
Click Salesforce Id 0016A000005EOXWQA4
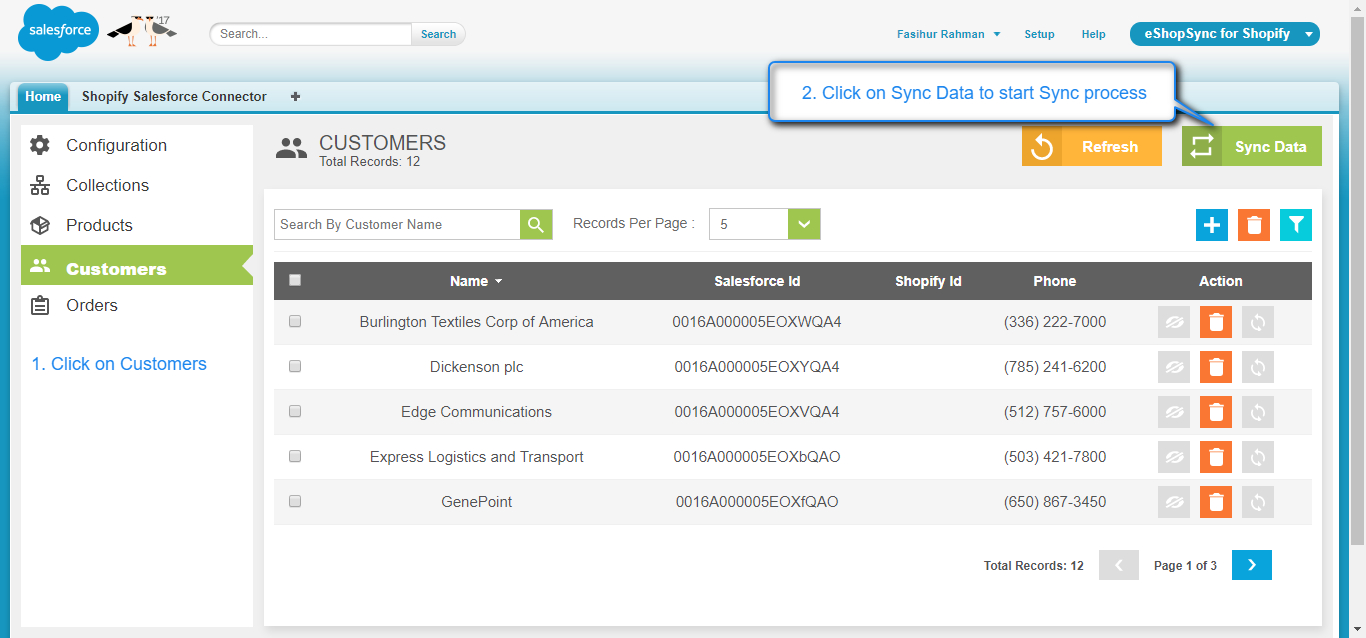pyautogui.click(x=757, y=322)
